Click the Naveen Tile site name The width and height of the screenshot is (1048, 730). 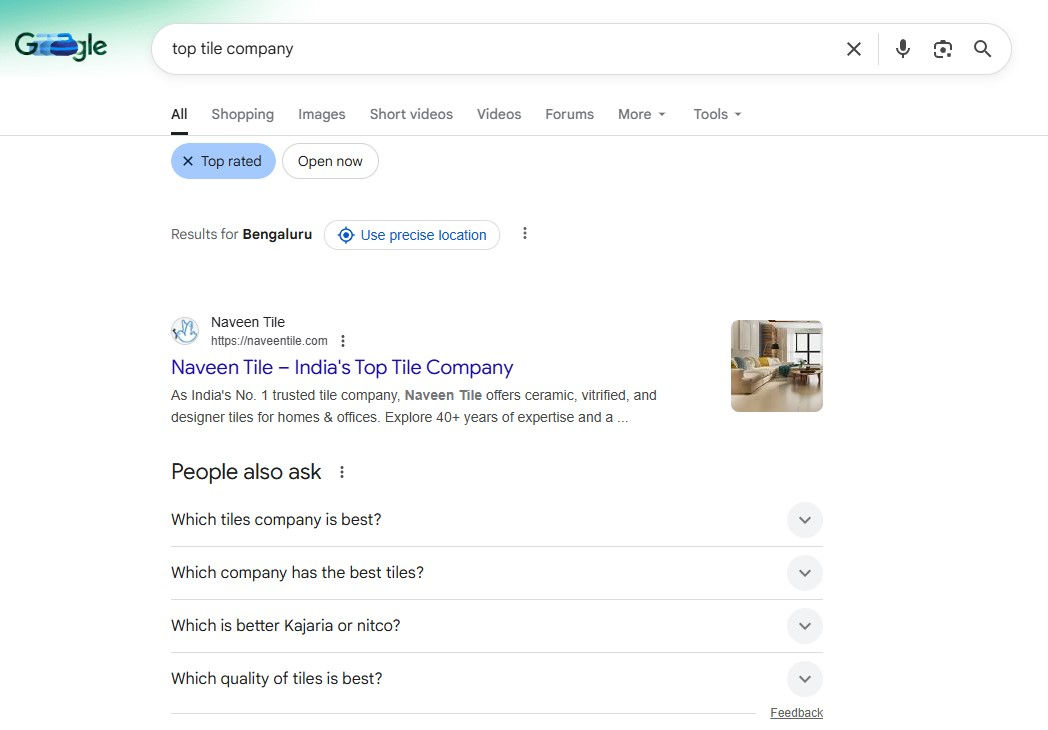tap(248, 322)
